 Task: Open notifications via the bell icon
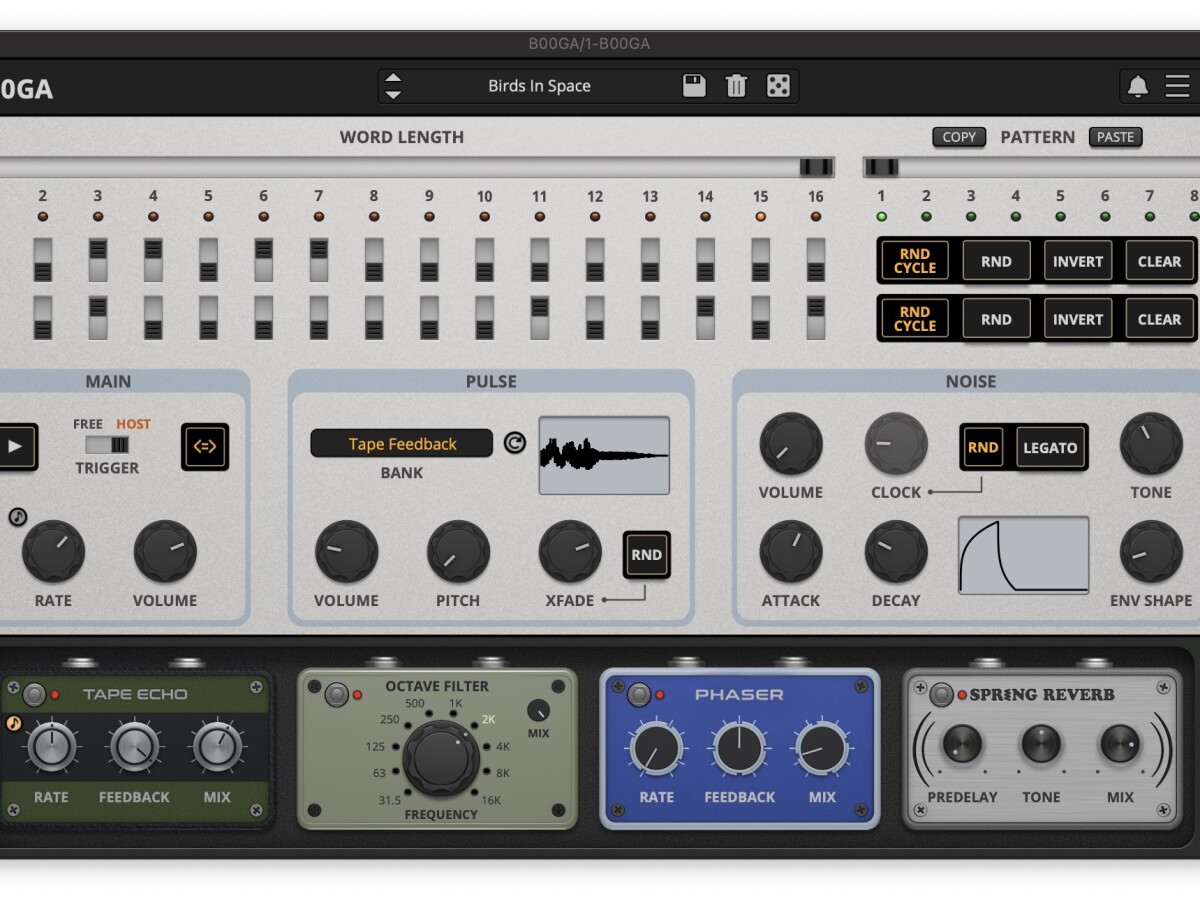pos(1138,87)
